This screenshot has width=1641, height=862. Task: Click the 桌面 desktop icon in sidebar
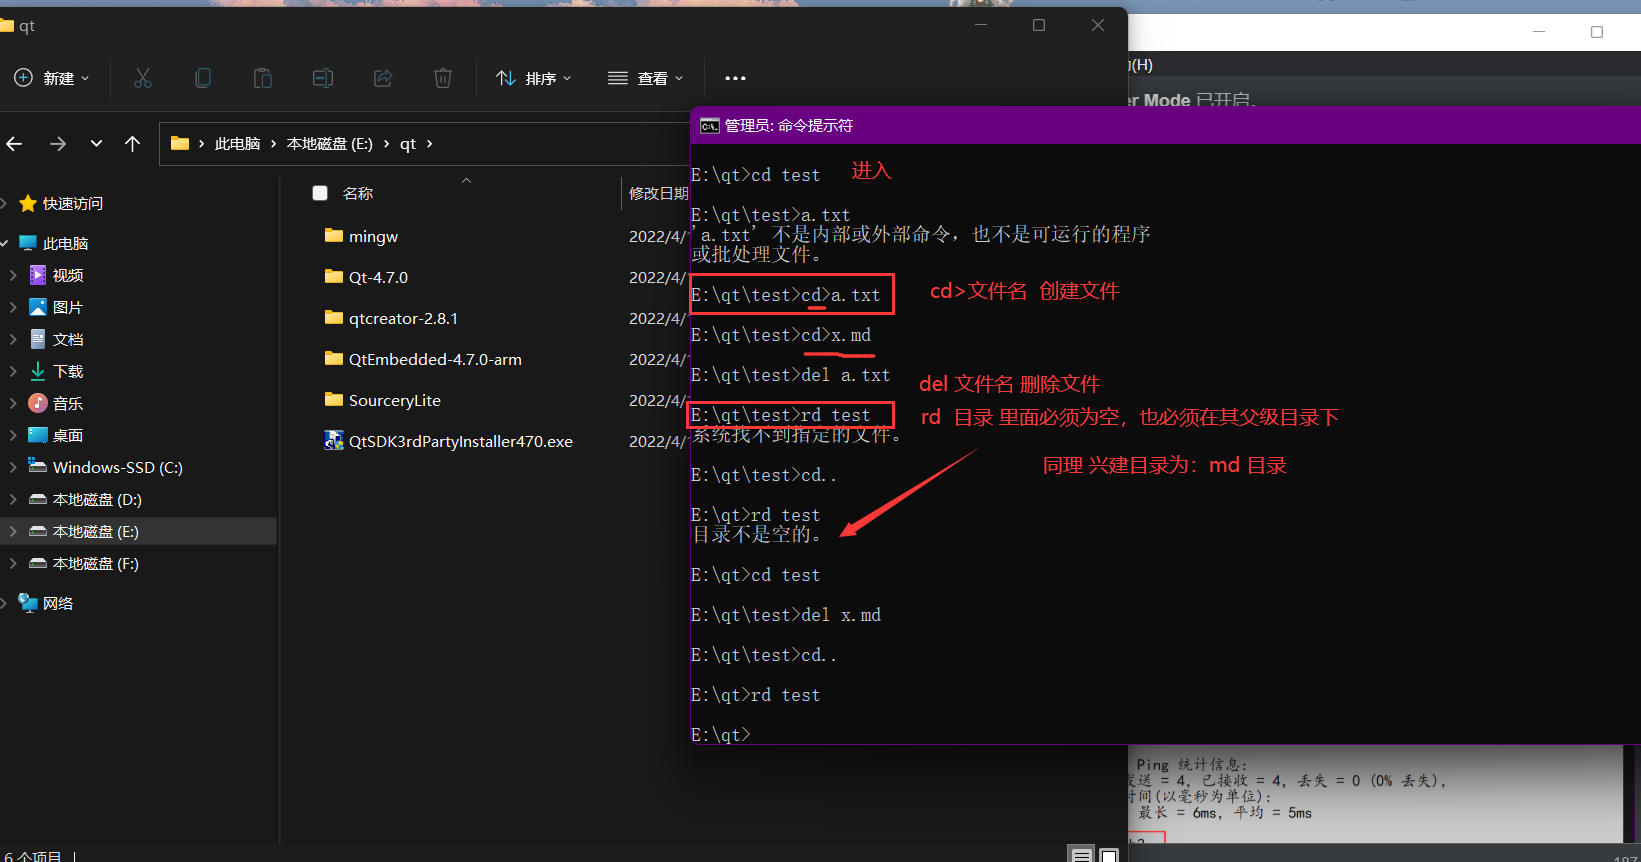38,435
